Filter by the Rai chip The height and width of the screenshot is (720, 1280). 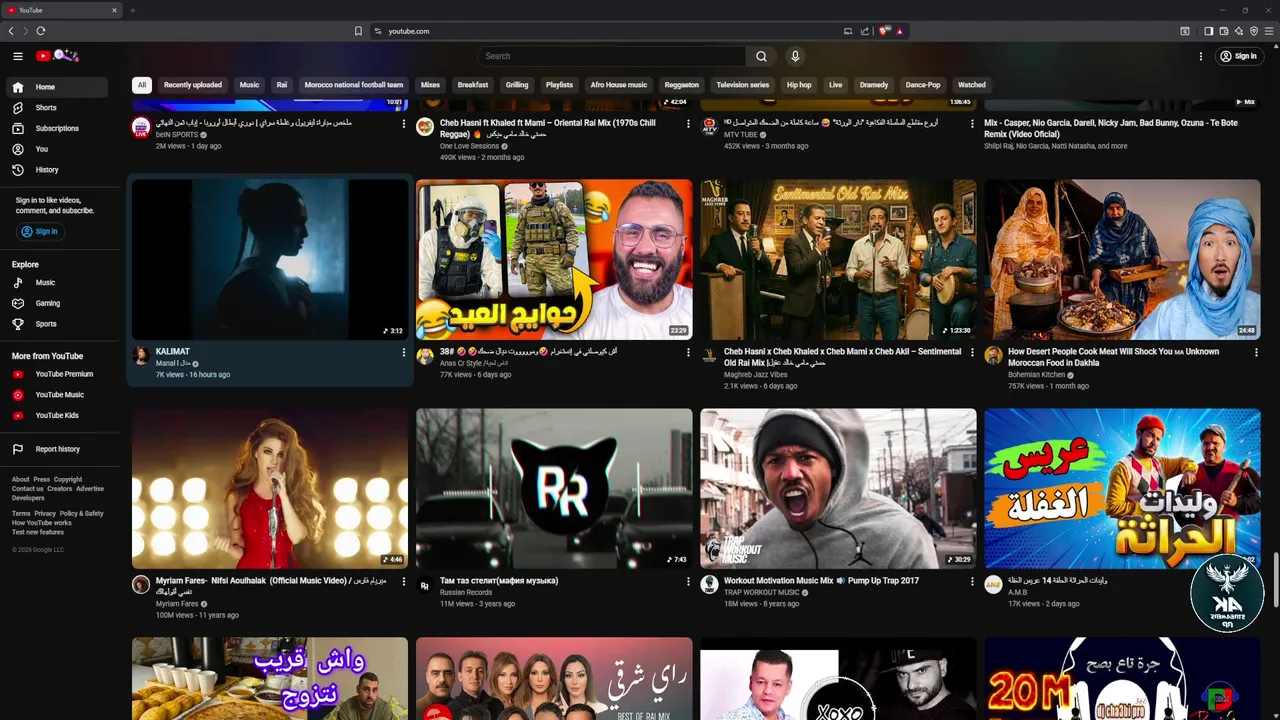[x=282, y=85]
